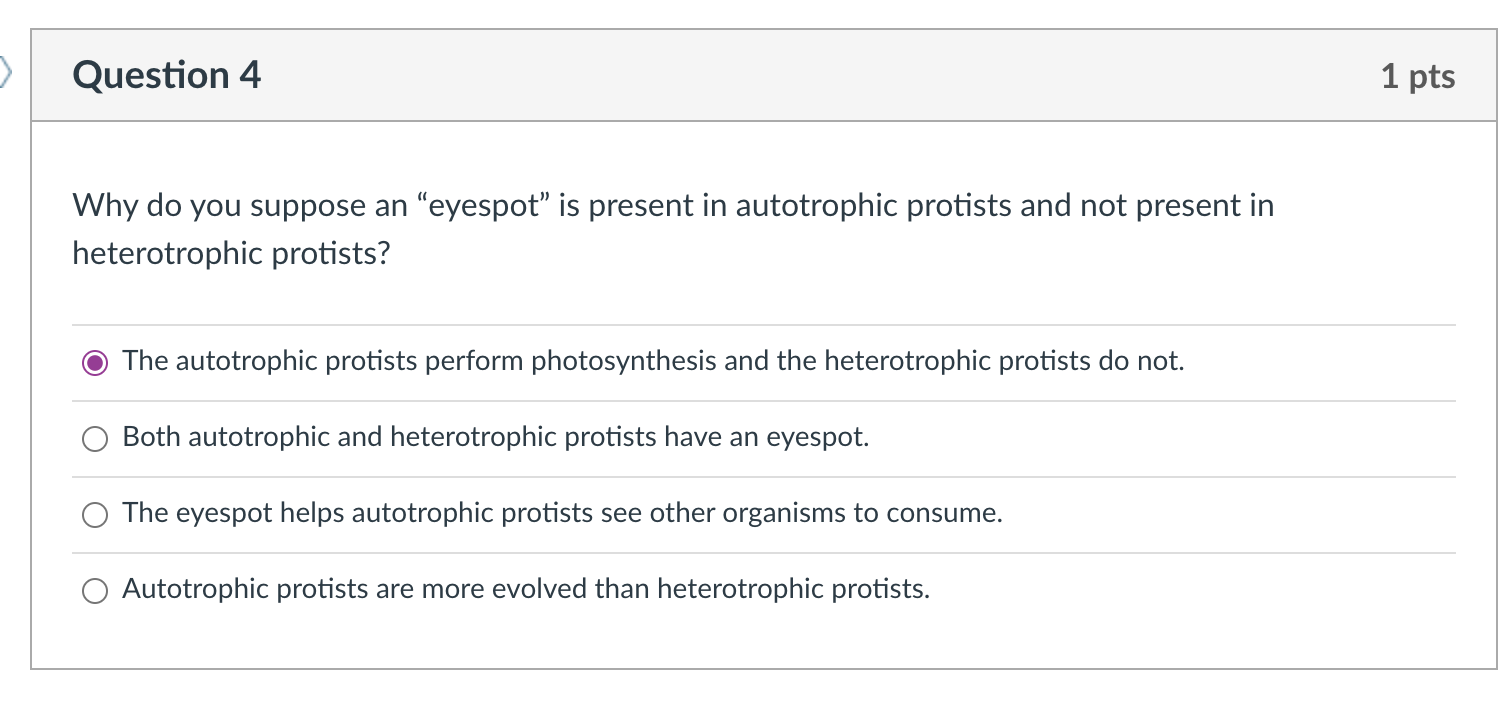Screen dimensions: 1510x706
Task: Click "heterotrophic protists?" on the prompt's second line
Action: pos(231,254)
